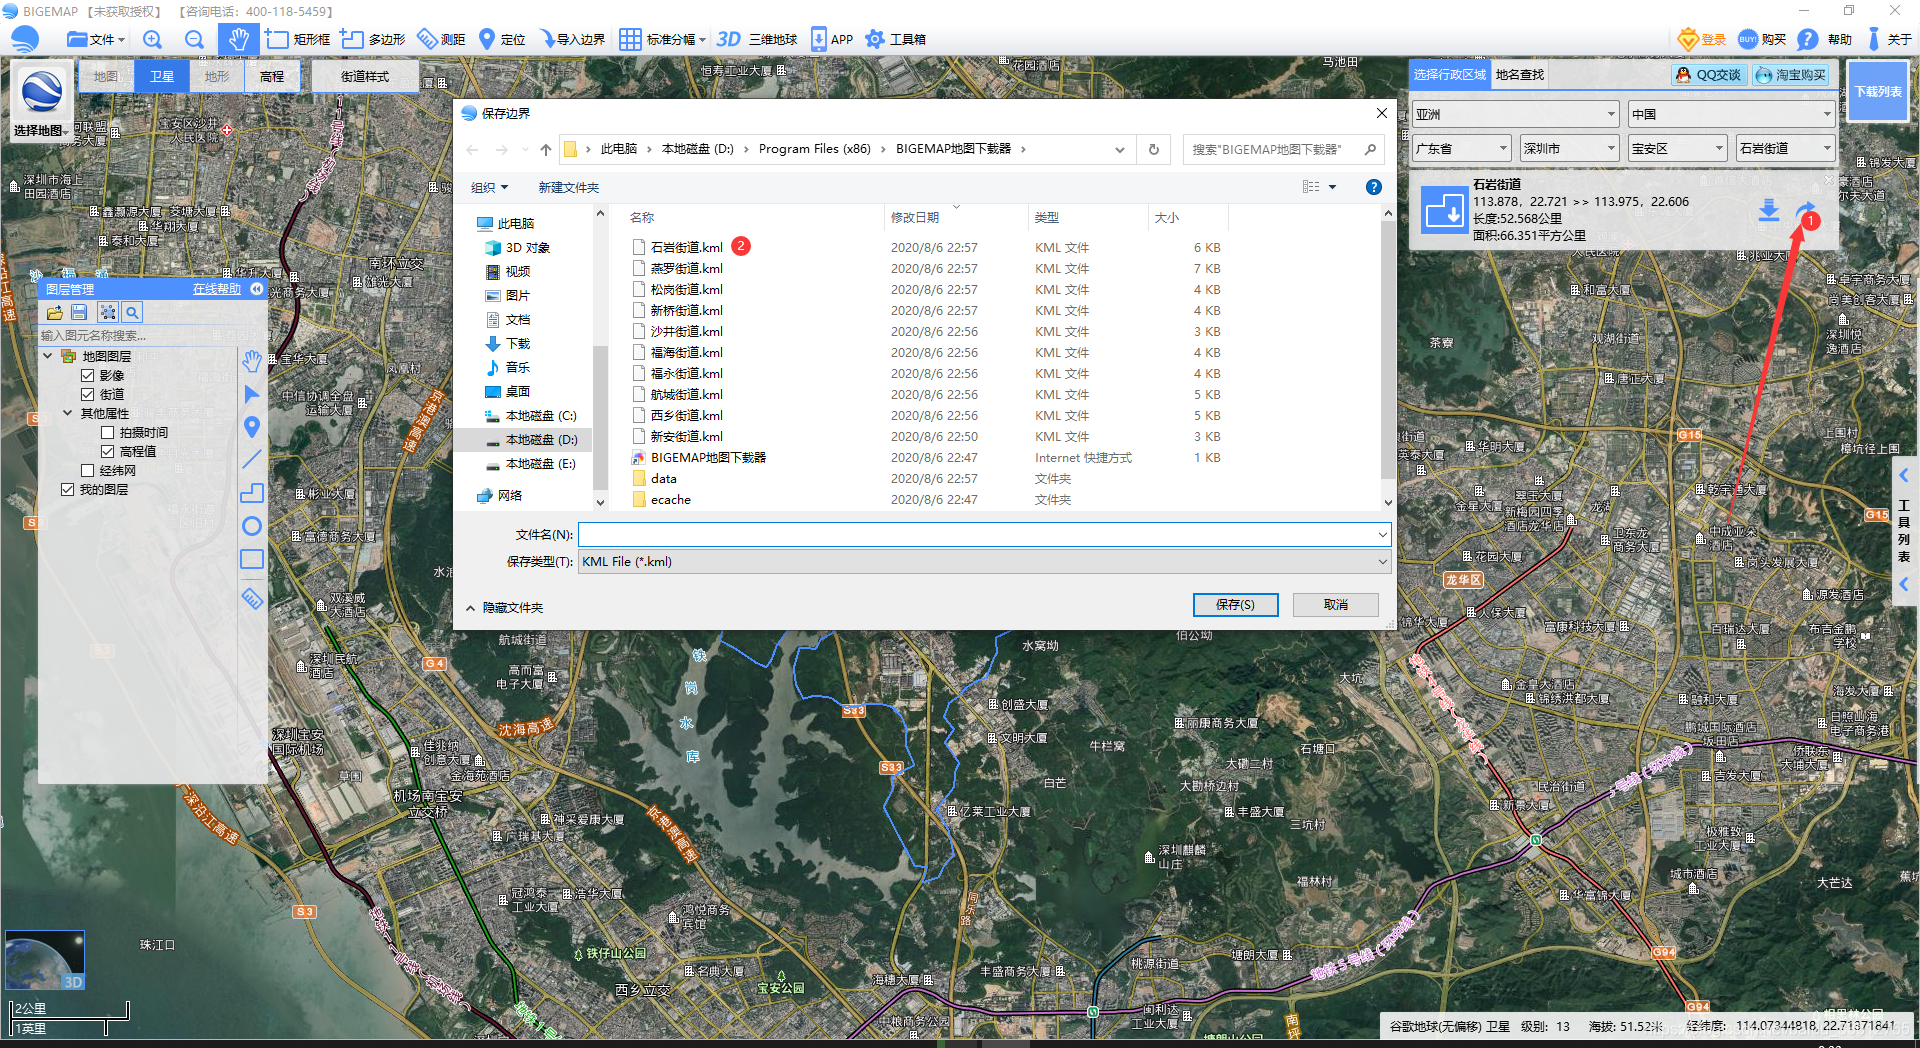
Task: Click the 购买 buy button
Action: click(x=1762, y=39)
